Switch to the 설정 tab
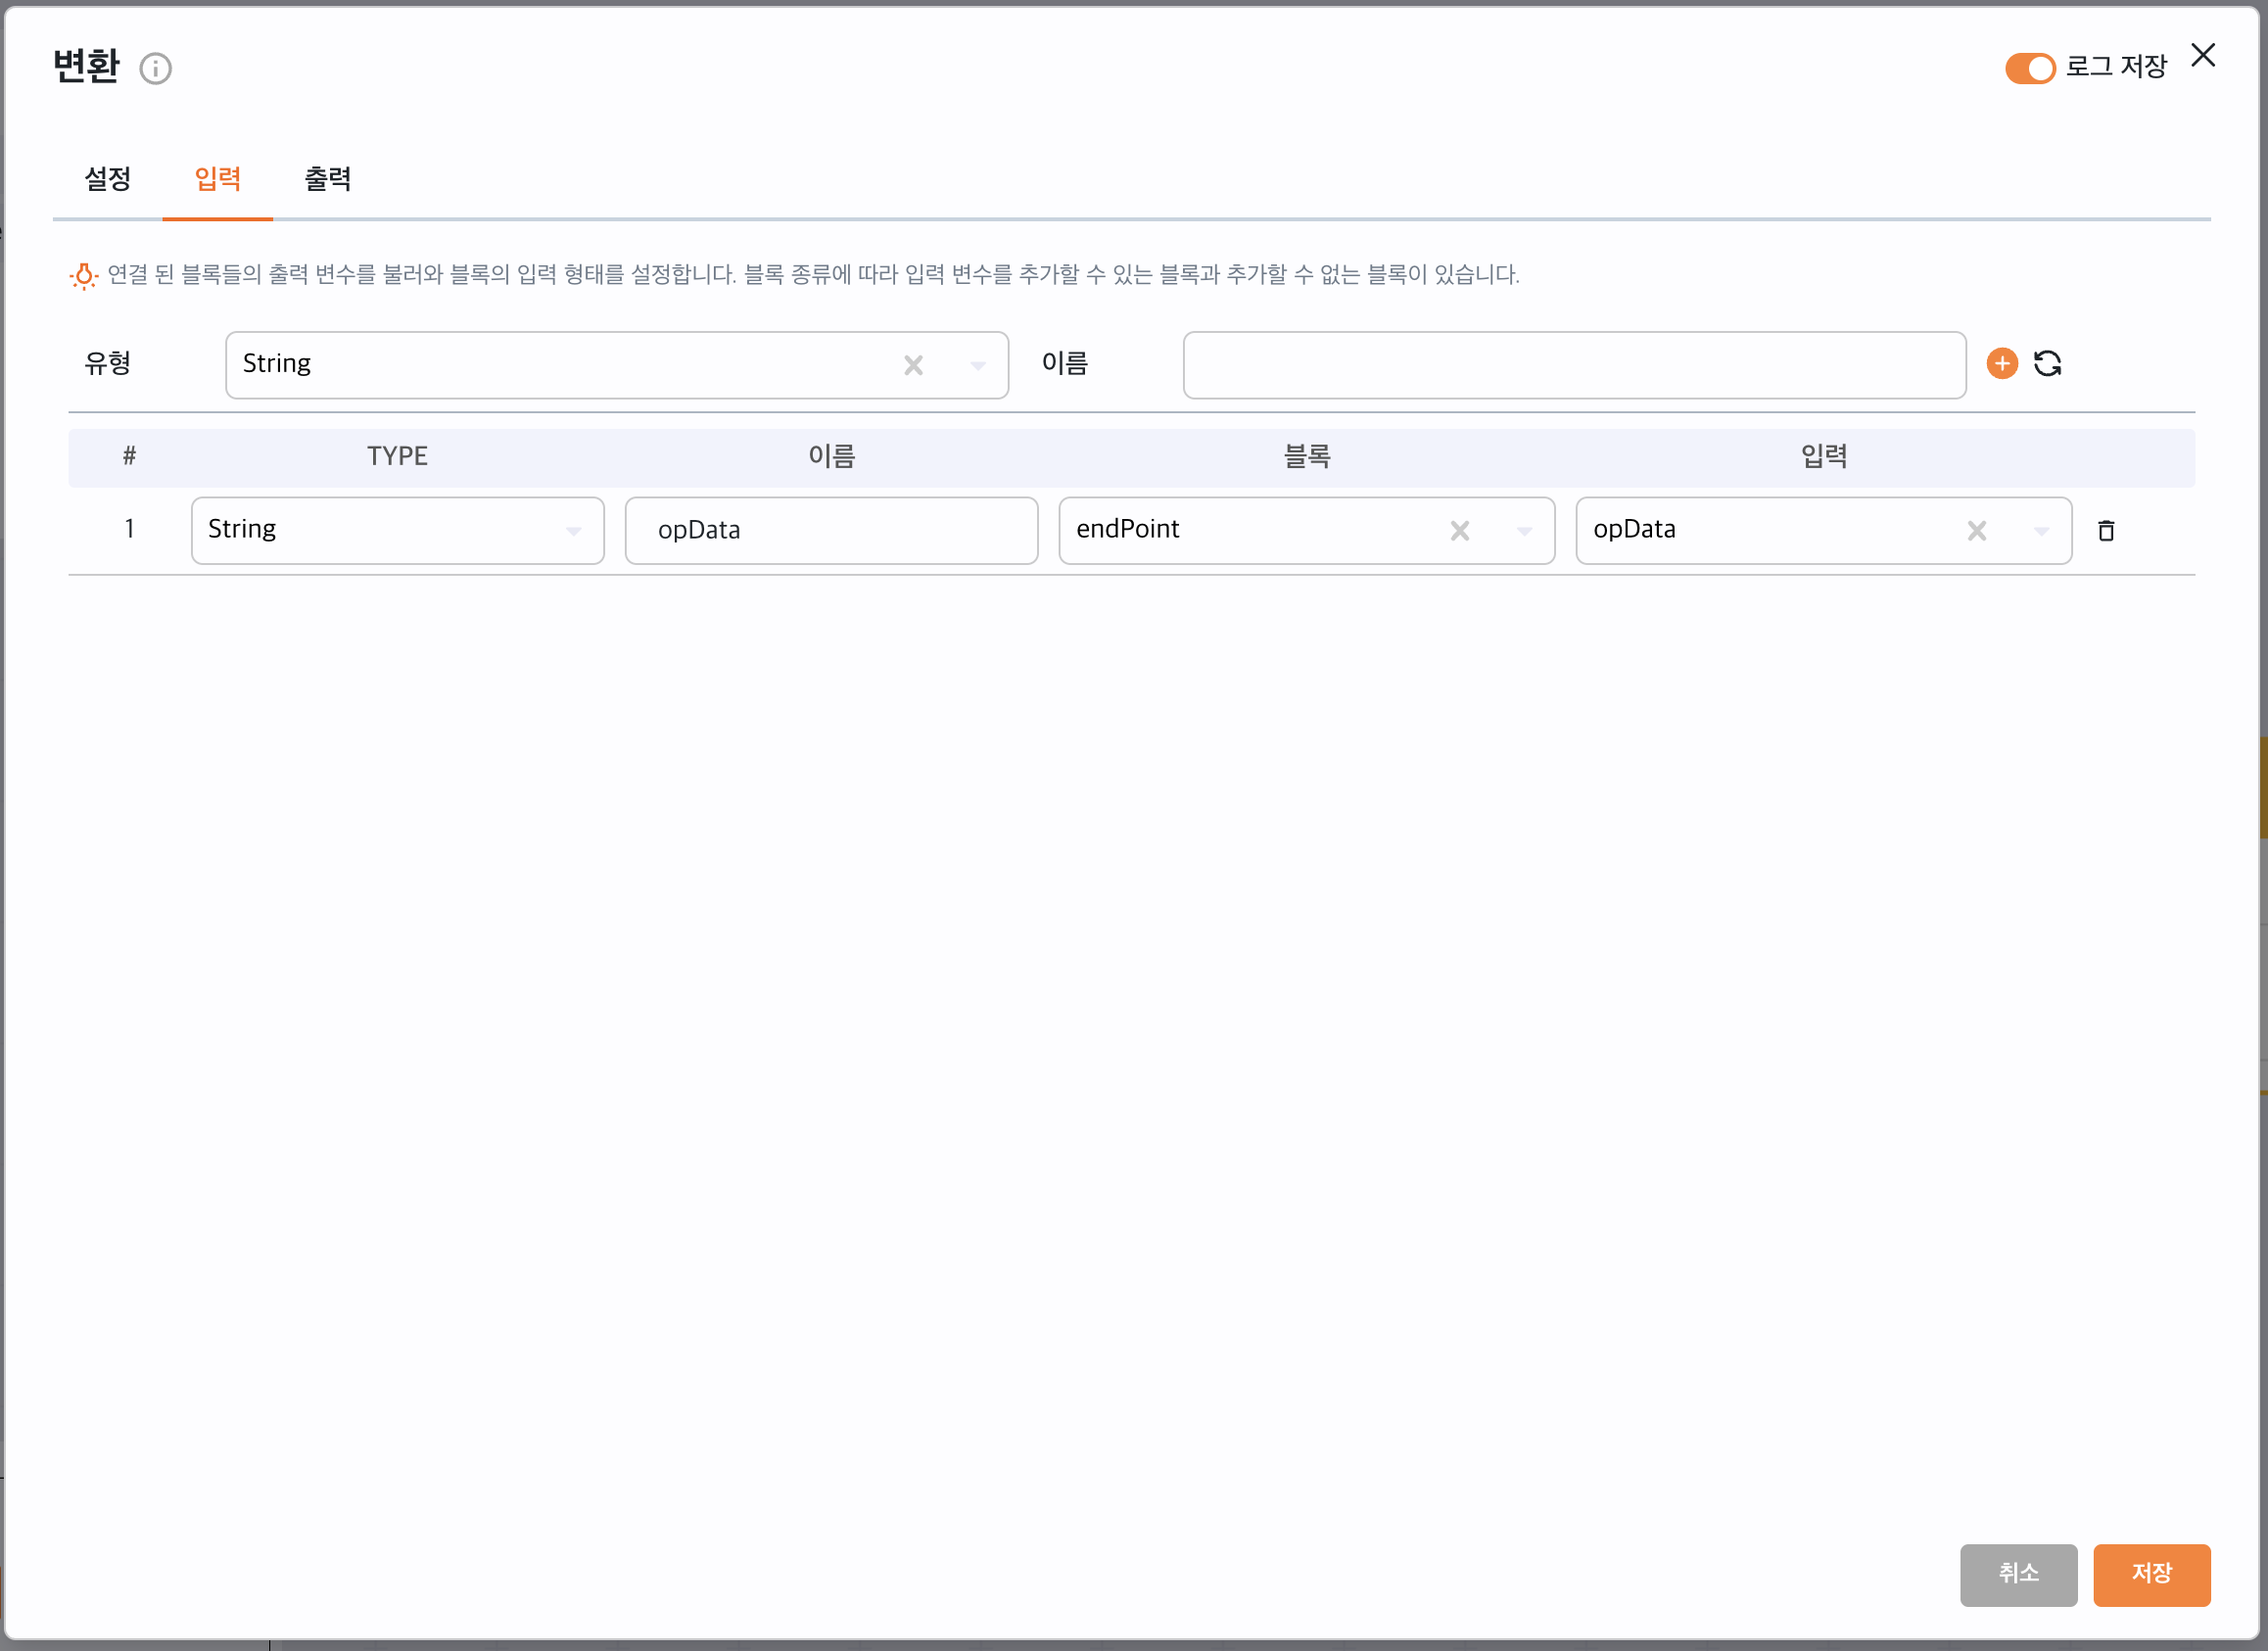Screen dimensions: 2268x1651 (108, 179)
